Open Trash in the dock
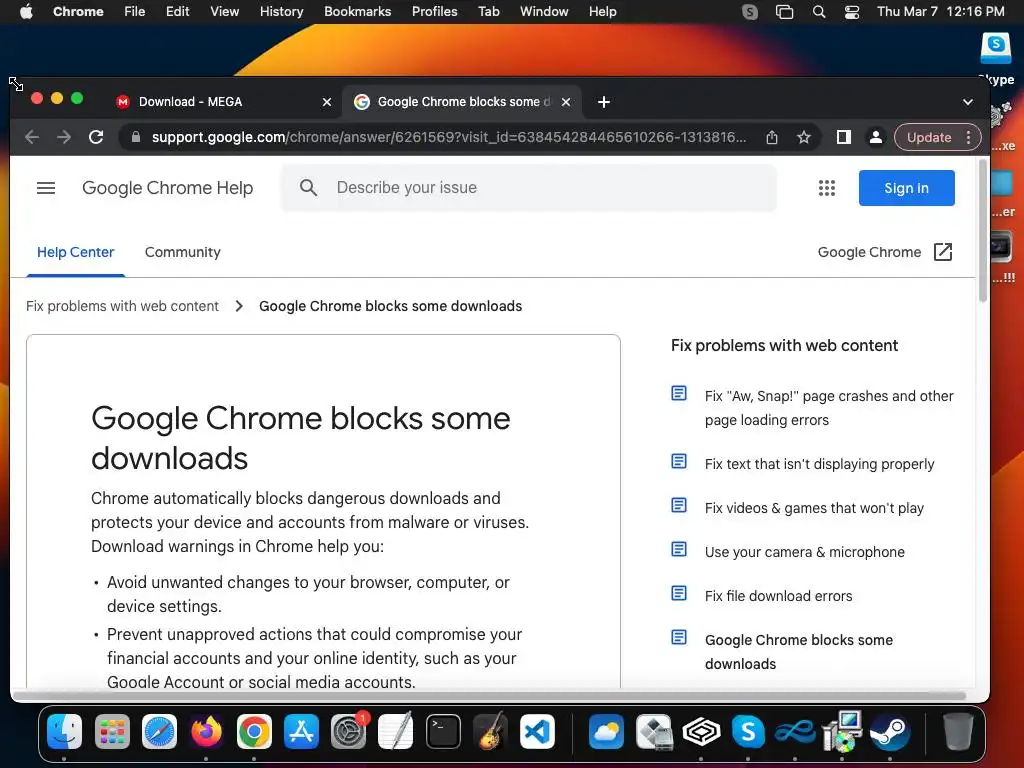The image size is (1024, 768). coord(958,732)
